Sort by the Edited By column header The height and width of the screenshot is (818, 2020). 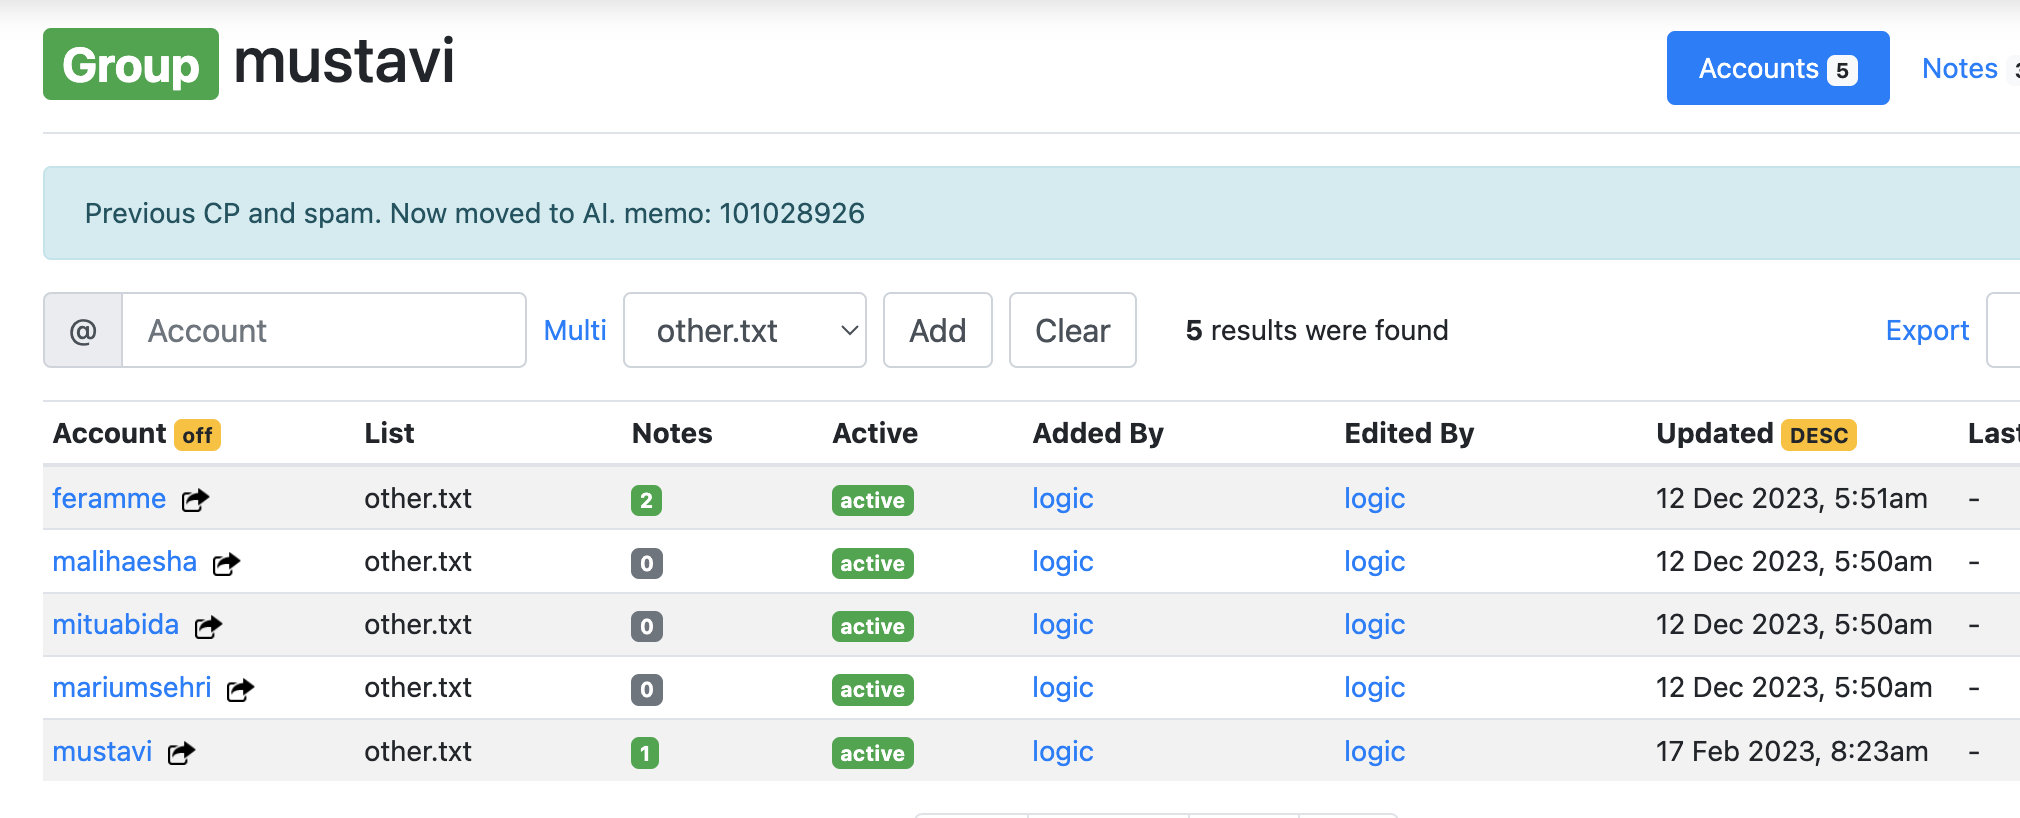pos(1409,433)
